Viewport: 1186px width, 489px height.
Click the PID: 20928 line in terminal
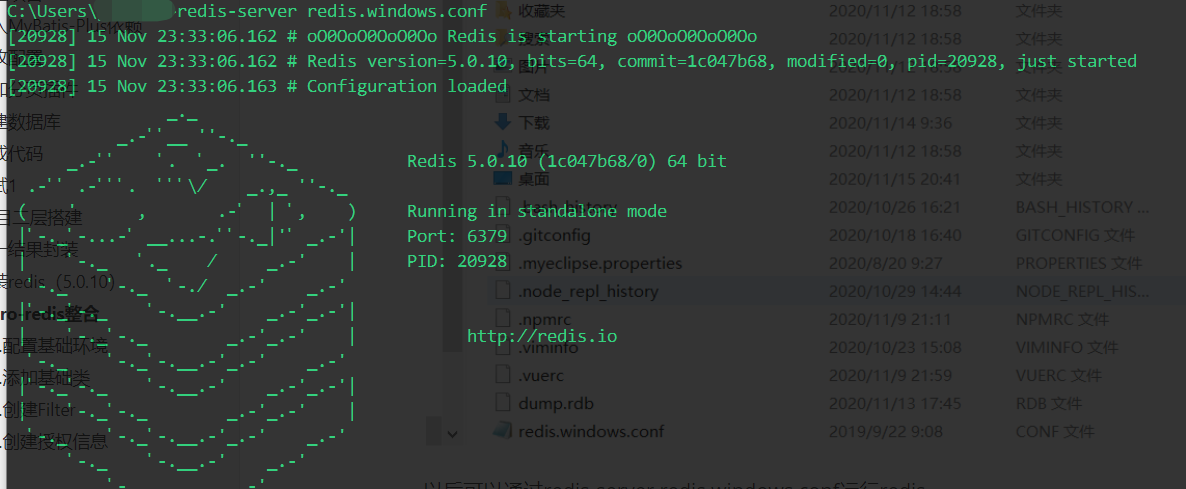[x=457, y=261]
